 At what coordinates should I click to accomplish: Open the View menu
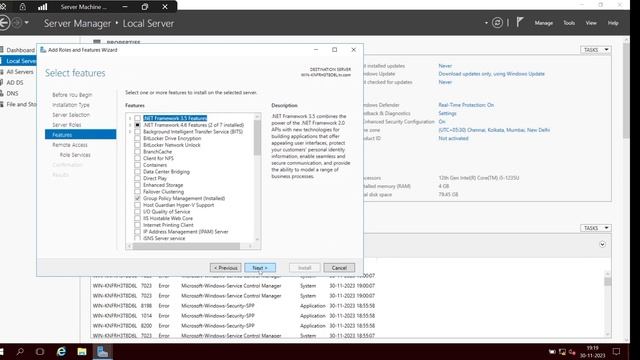click(x=591, y=23)
